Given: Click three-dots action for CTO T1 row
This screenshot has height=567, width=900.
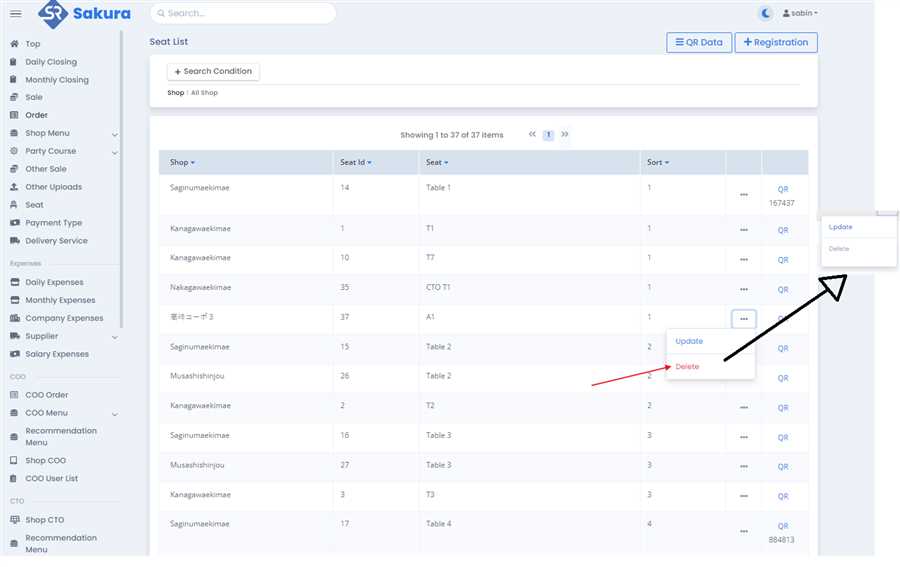Looking at the screenshot, I should [743, 289].
